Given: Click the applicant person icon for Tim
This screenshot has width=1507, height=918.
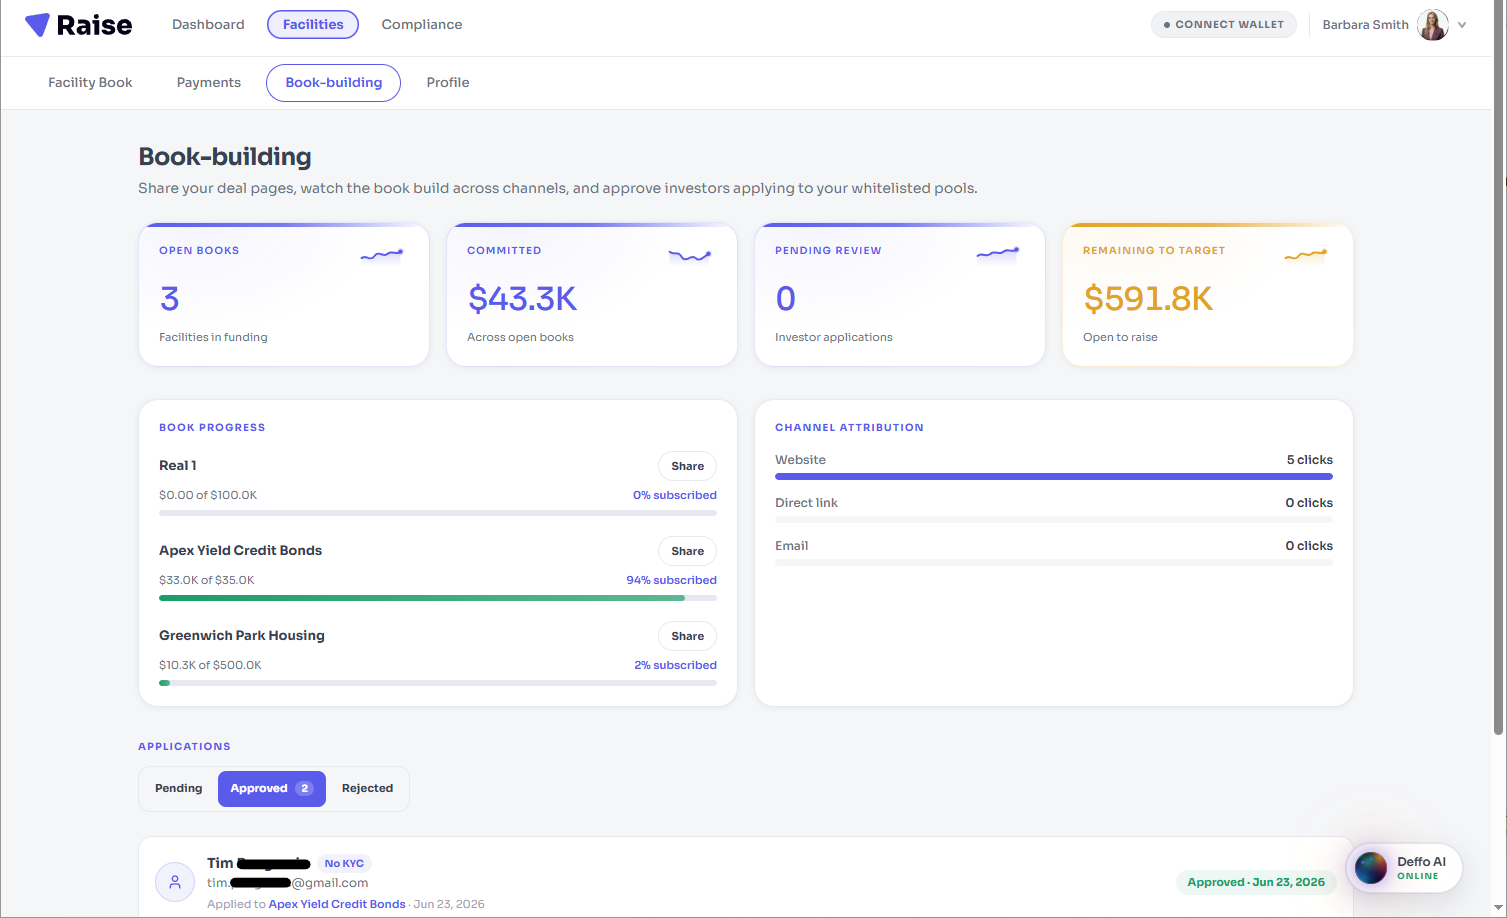Looking at the screenshot, I should (x=175, y=882).
